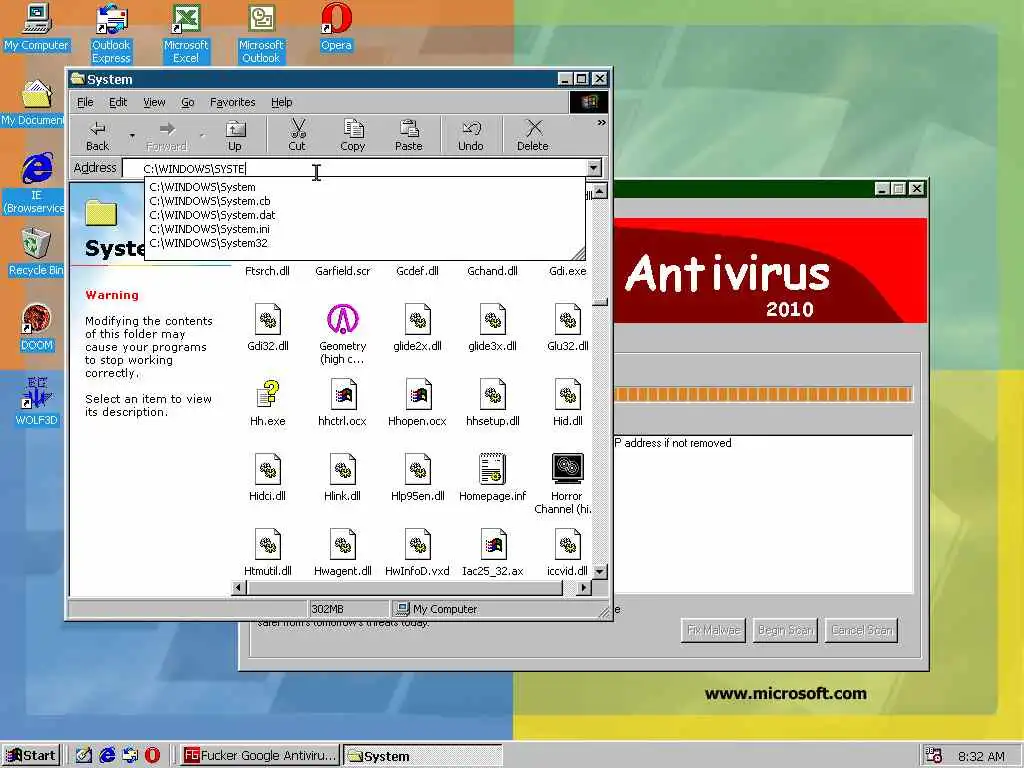
Task: Click the Cut scissors icon
Action: pyautogui.click(x=297, y=128)
